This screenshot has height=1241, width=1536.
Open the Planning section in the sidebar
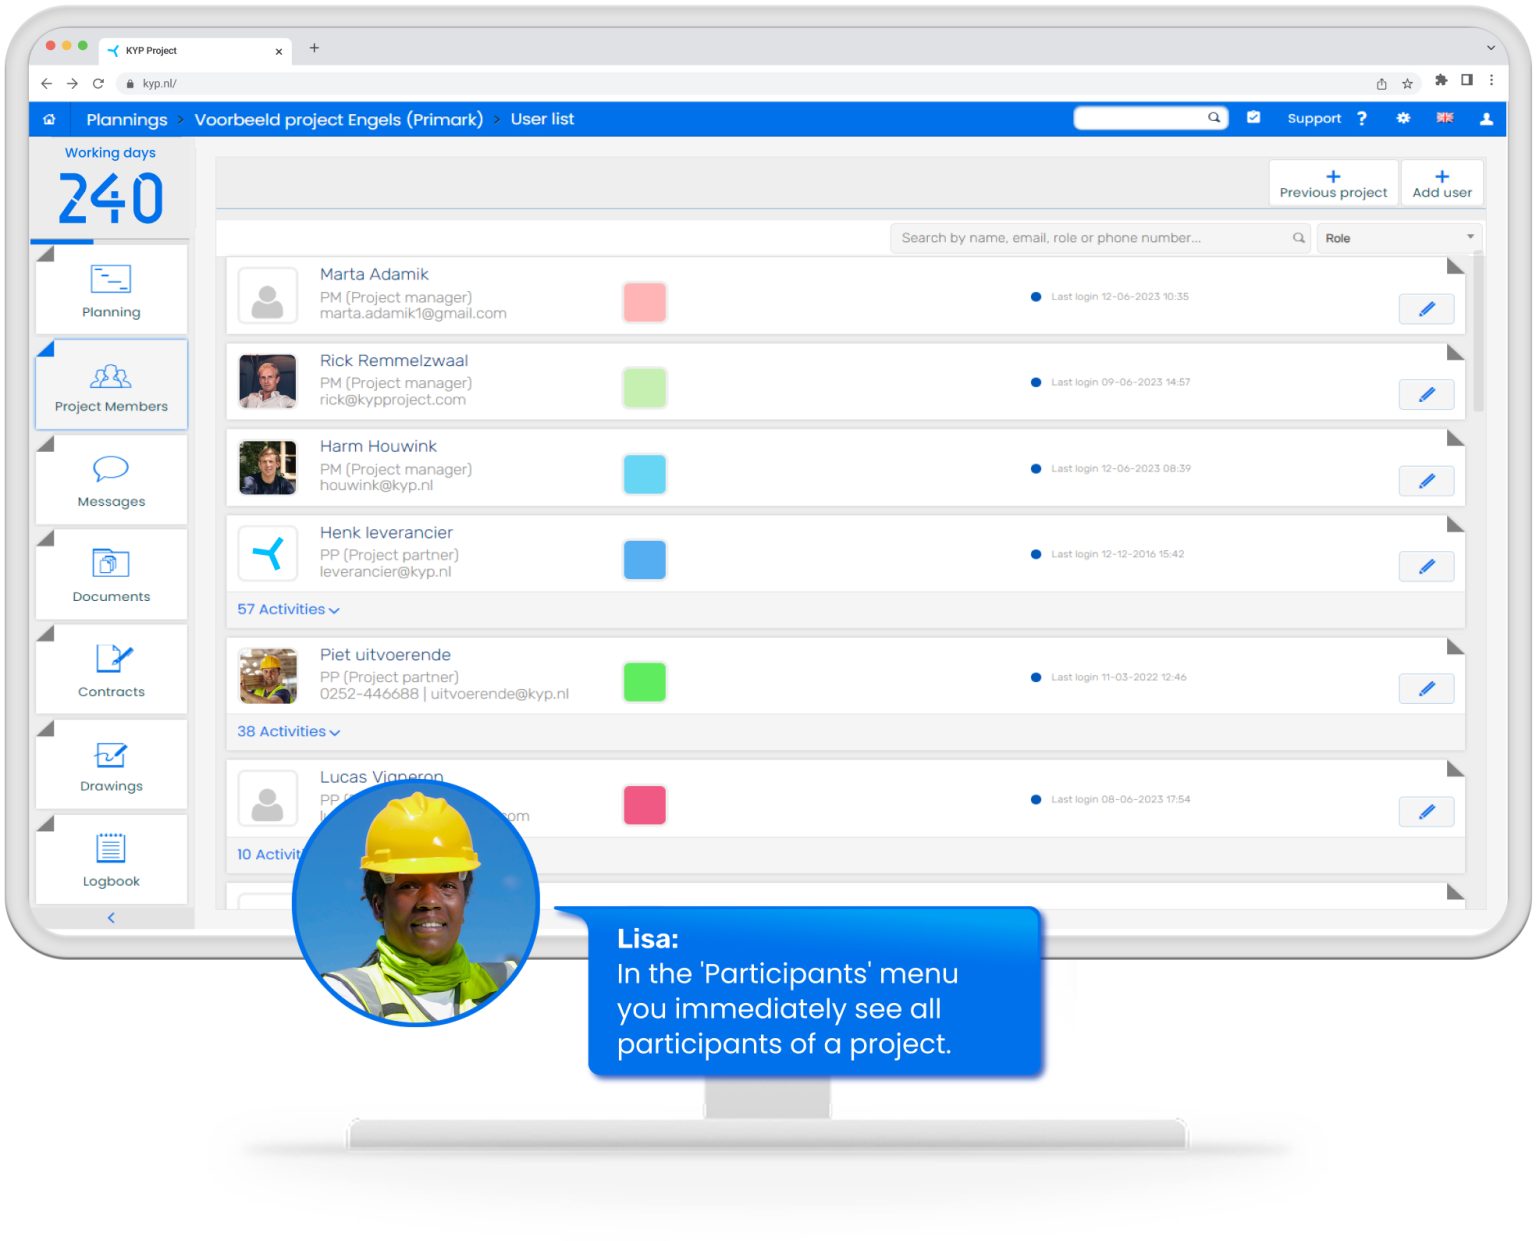pos(110,290)
